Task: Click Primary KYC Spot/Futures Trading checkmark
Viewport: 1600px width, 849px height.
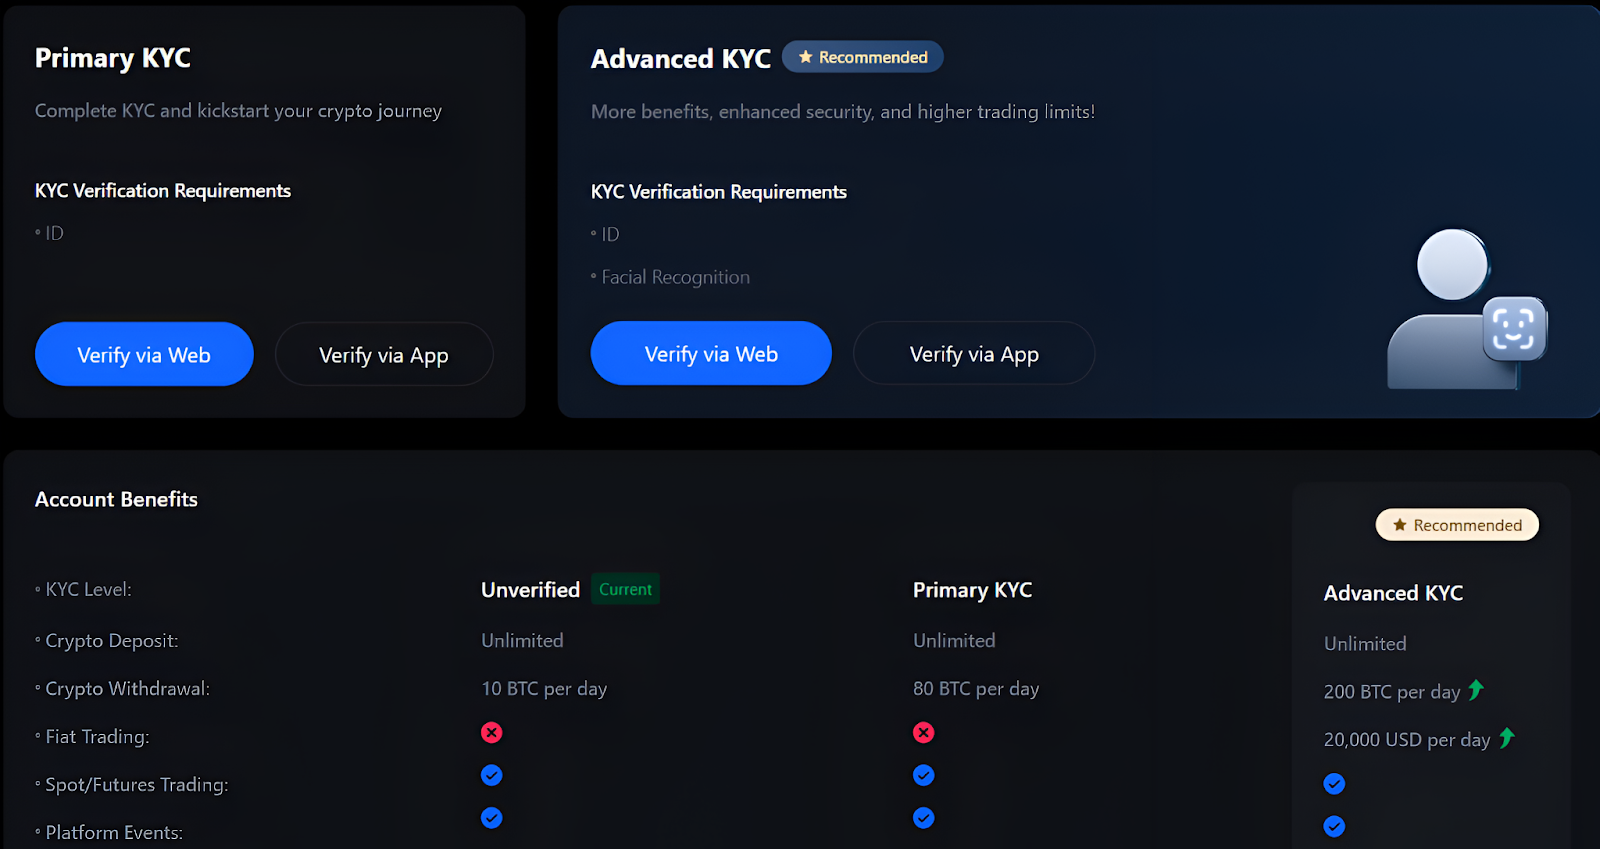Action: pyautogui.click(x=923, y=775)
